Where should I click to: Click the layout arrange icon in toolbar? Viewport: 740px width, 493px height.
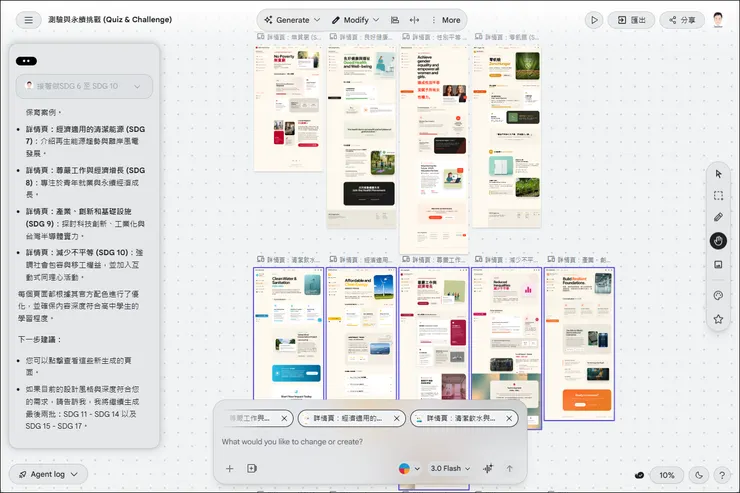395,20
